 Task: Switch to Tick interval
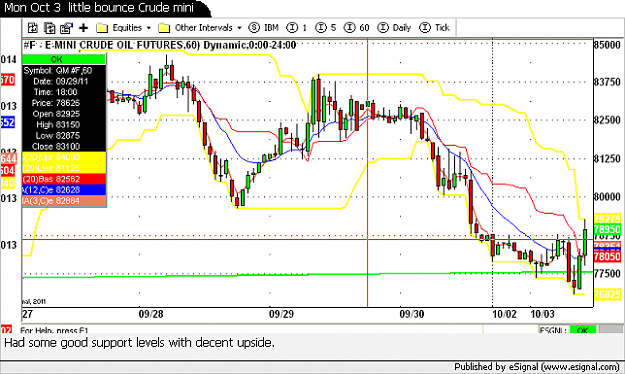434,28
